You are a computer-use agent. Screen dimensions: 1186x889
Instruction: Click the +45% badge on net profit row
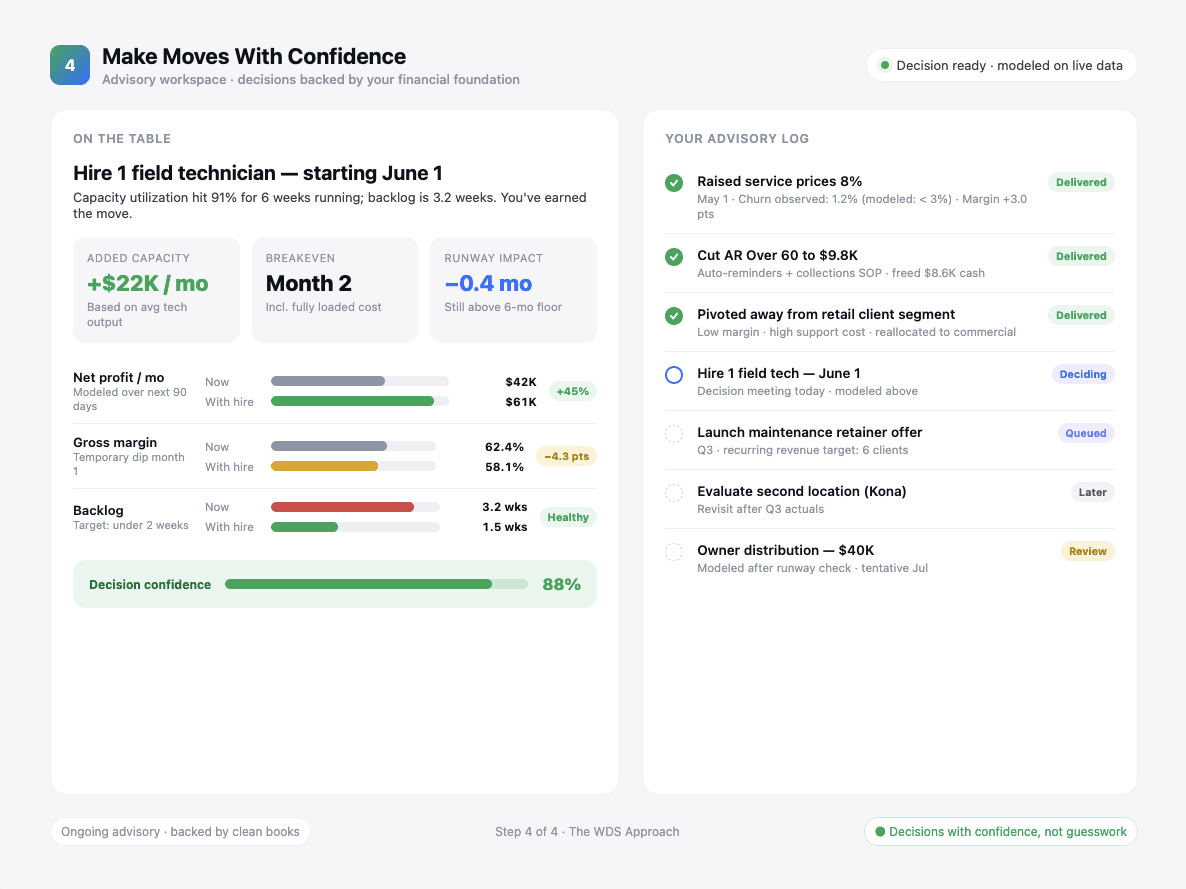[x=572, y=391]
